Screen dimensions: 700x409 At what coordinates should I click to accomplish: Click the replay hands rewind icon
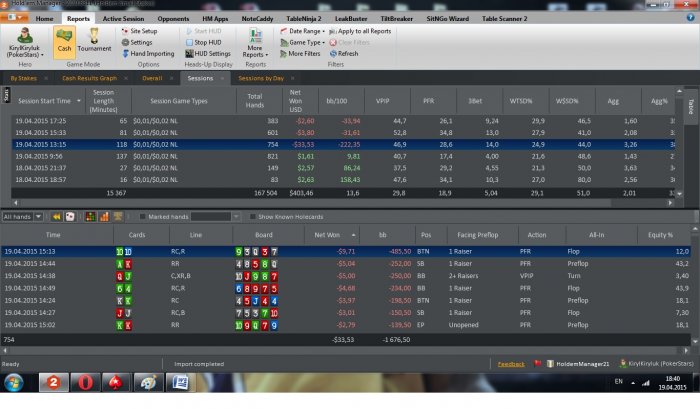[x=57, y=217]
